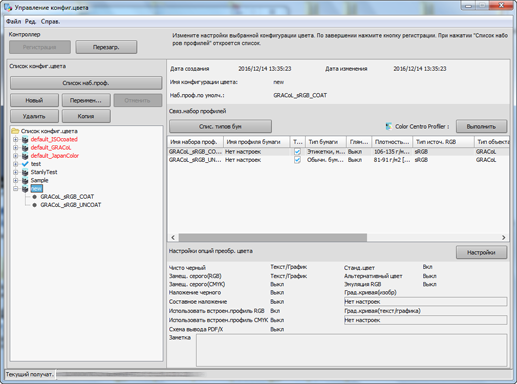Screen dimensions: 517x384
Task: Select the GRACoL_sRGB_COAT tree item
Action: [67, 197]
